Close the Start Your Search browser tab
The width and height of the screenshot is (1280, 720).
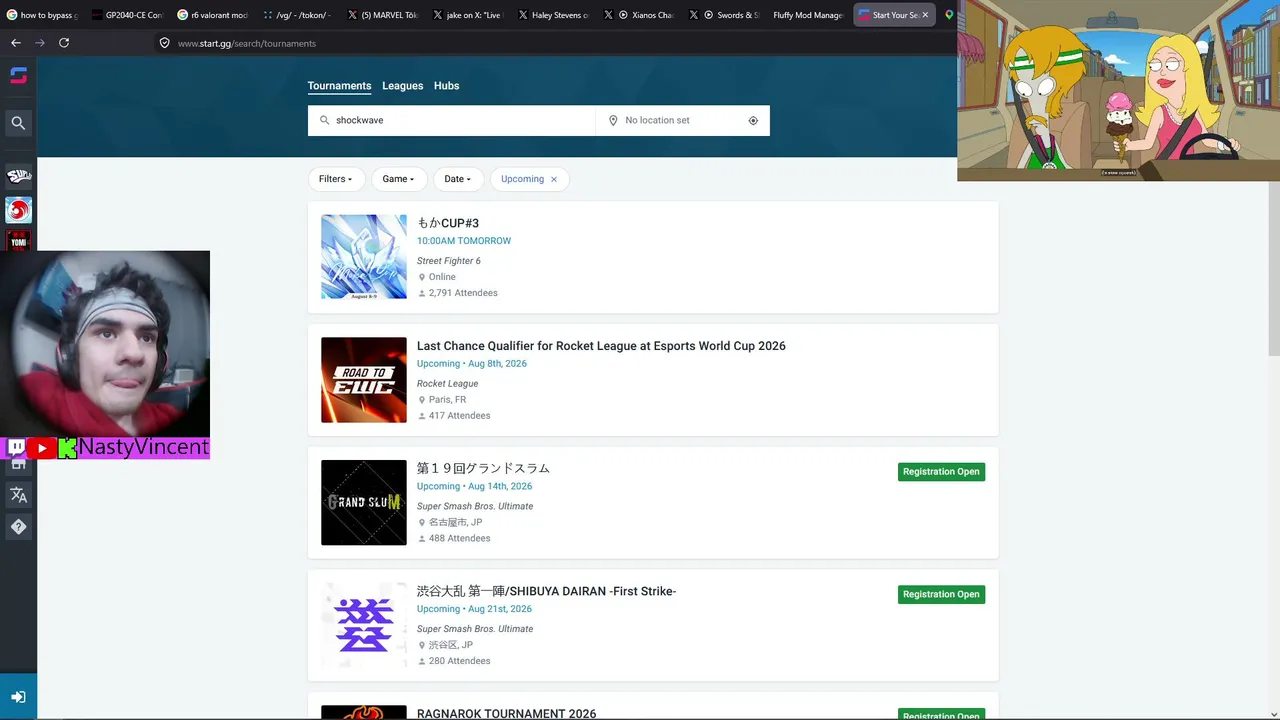pos(925,15)
